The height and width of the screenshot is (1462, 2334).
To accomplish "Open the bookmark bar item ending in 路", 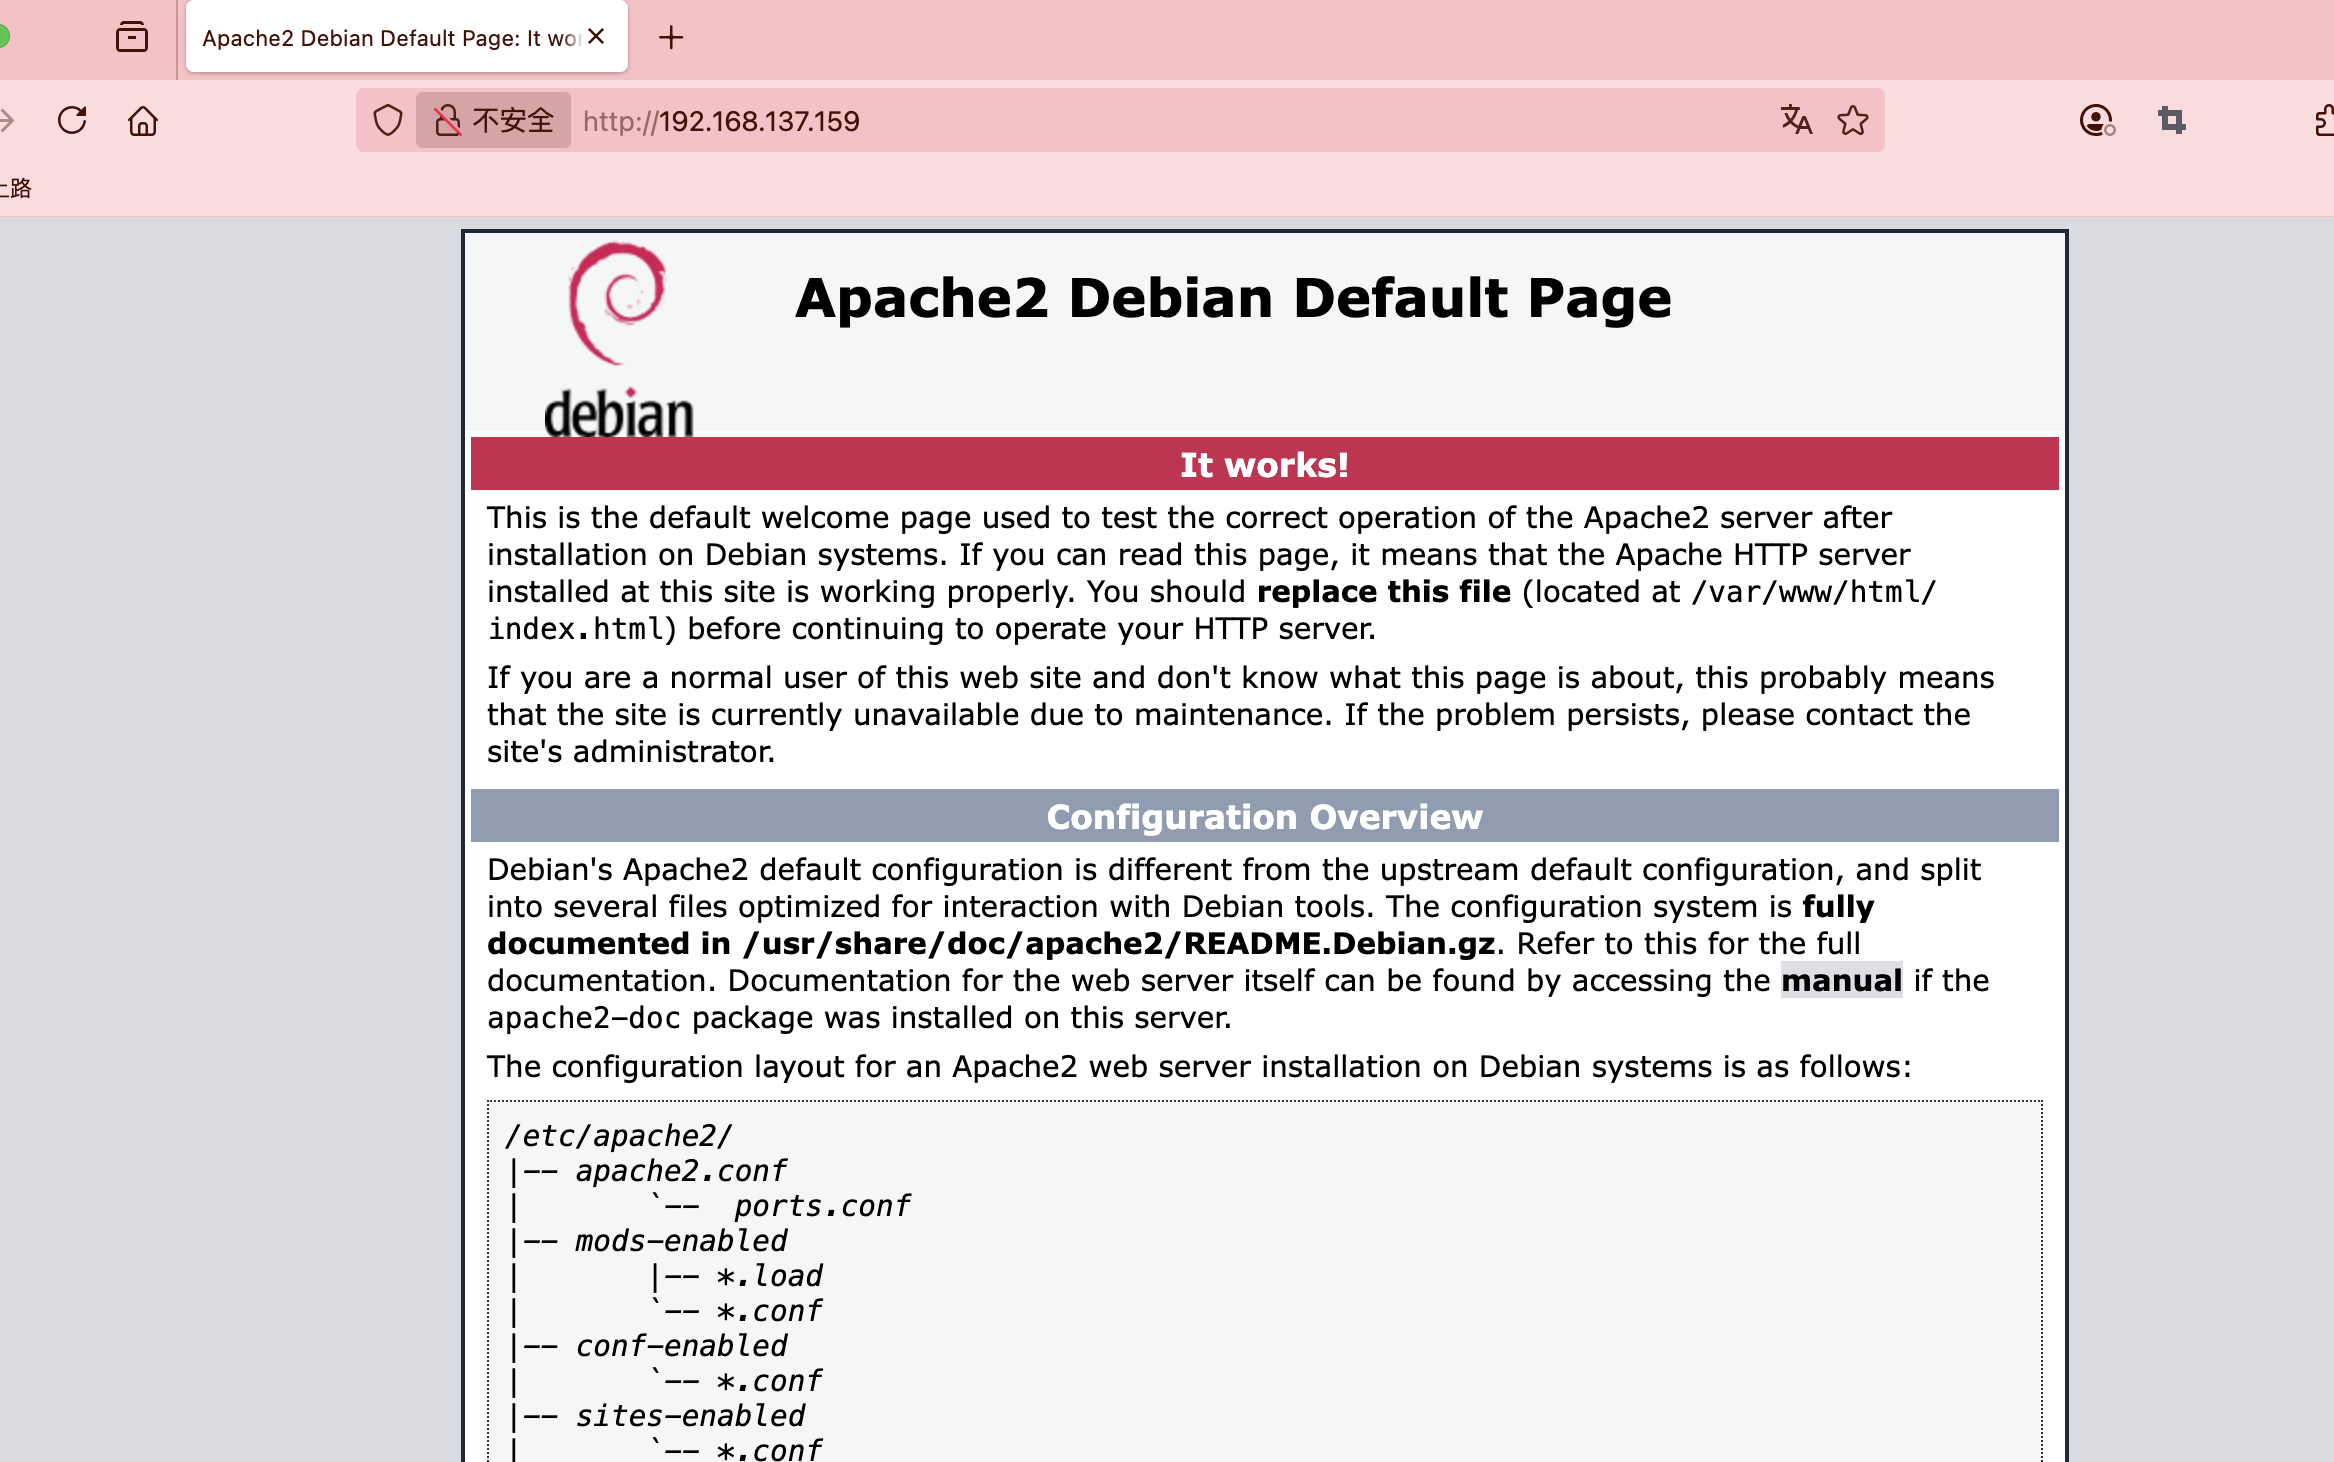I will (16, 188).
